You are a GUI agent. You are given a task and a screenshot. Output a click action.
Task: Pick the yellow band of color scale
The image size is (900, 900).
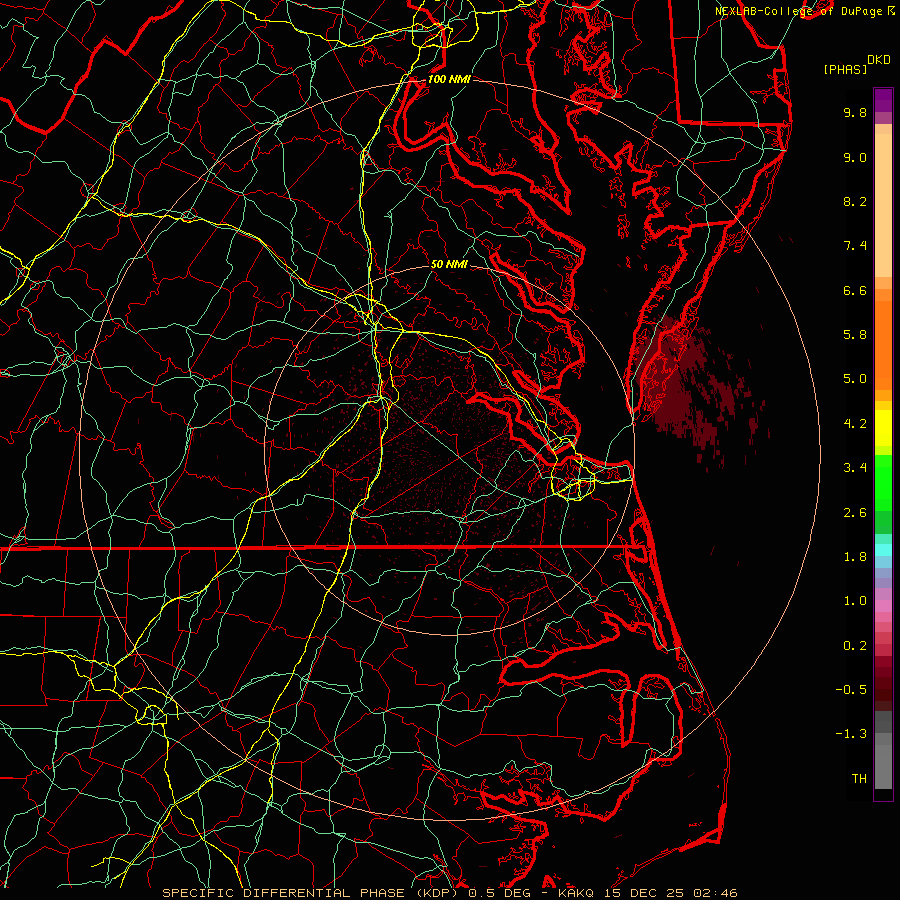point(883,428)
